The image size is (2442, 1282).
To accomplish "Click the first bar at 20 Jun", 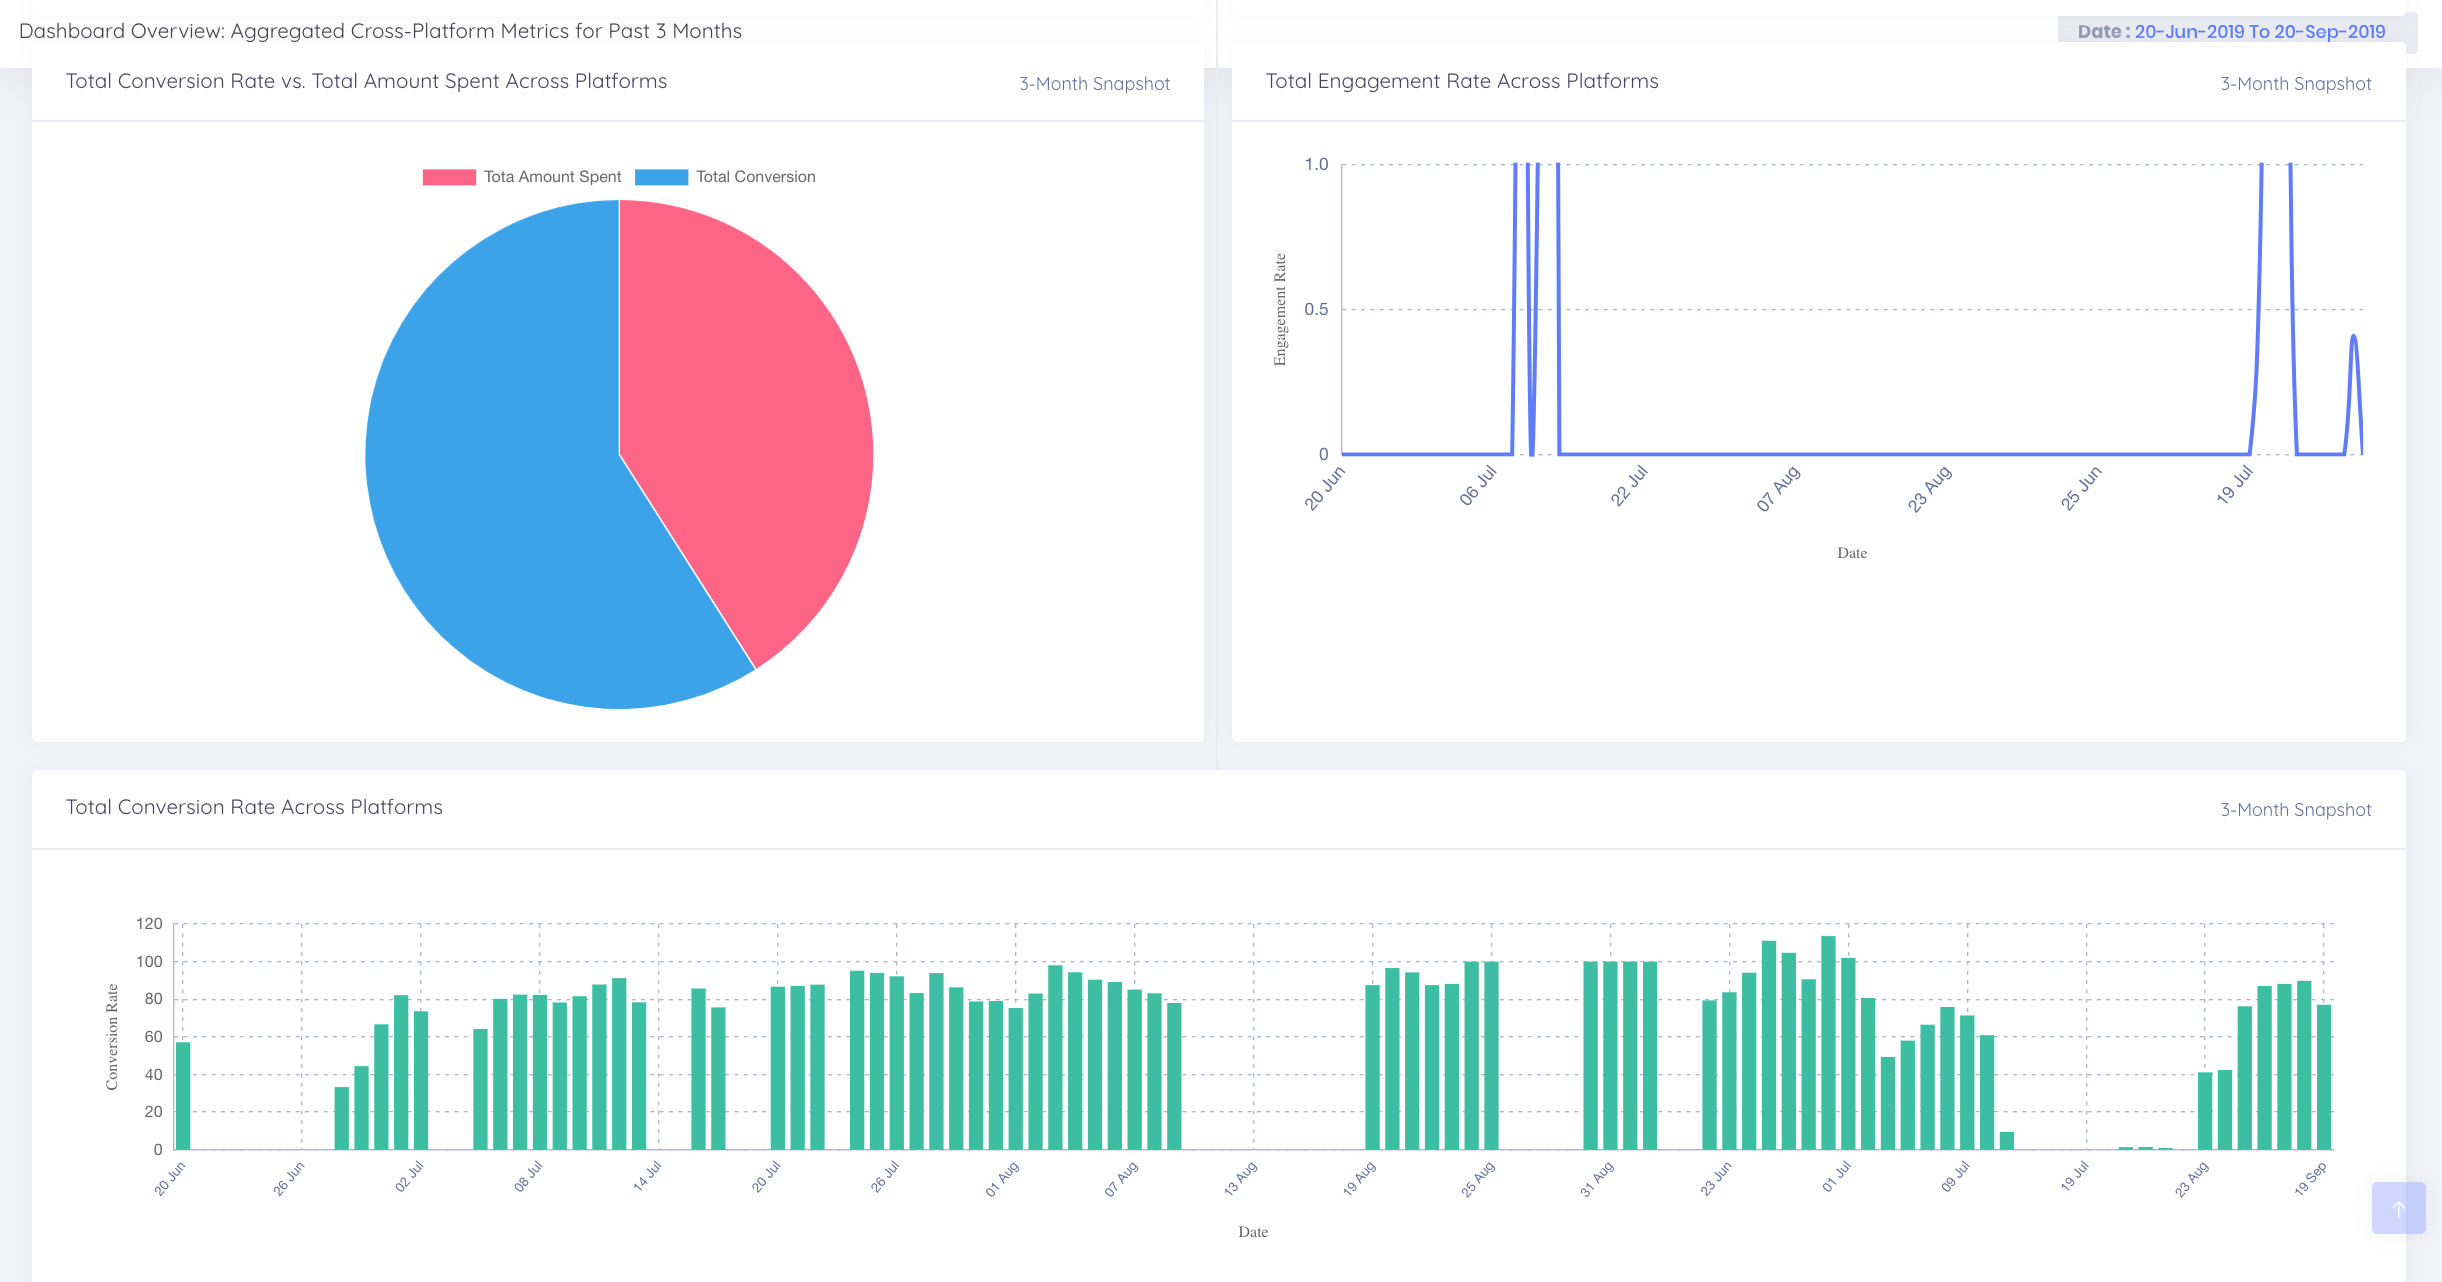I will pyautogui.click(x=183, y=1096).
